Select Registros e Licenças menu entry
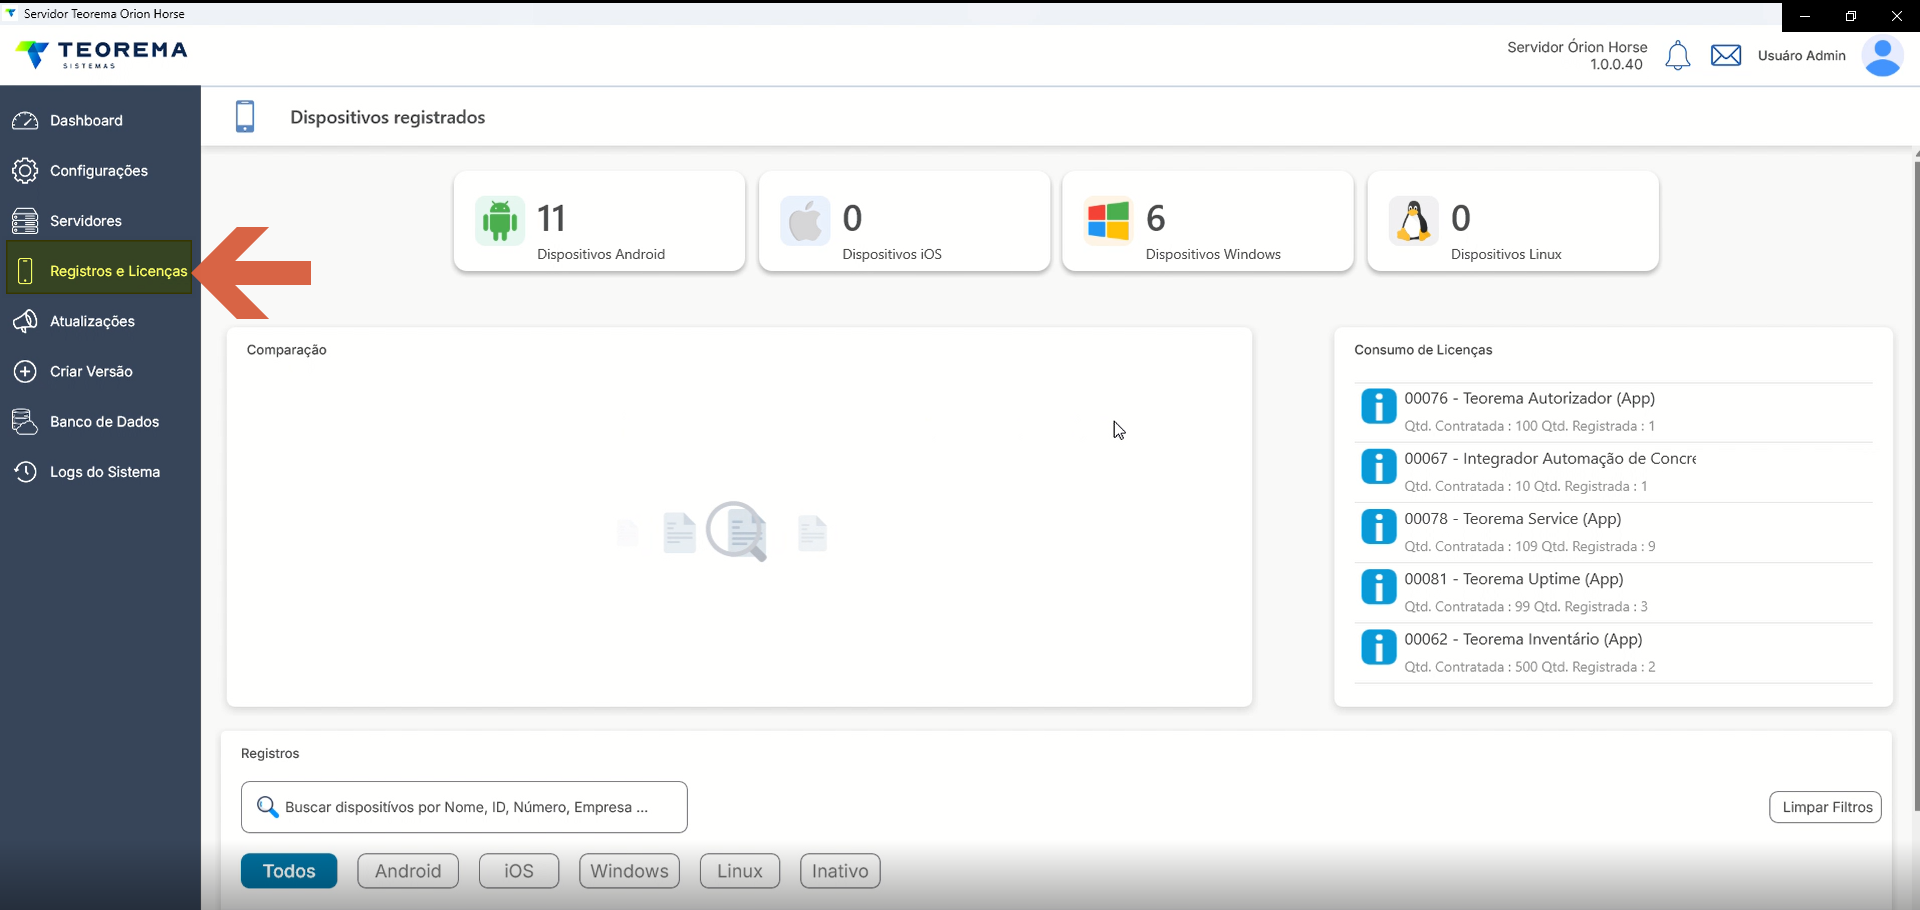1920x910 pixels. tap(99, 267)
